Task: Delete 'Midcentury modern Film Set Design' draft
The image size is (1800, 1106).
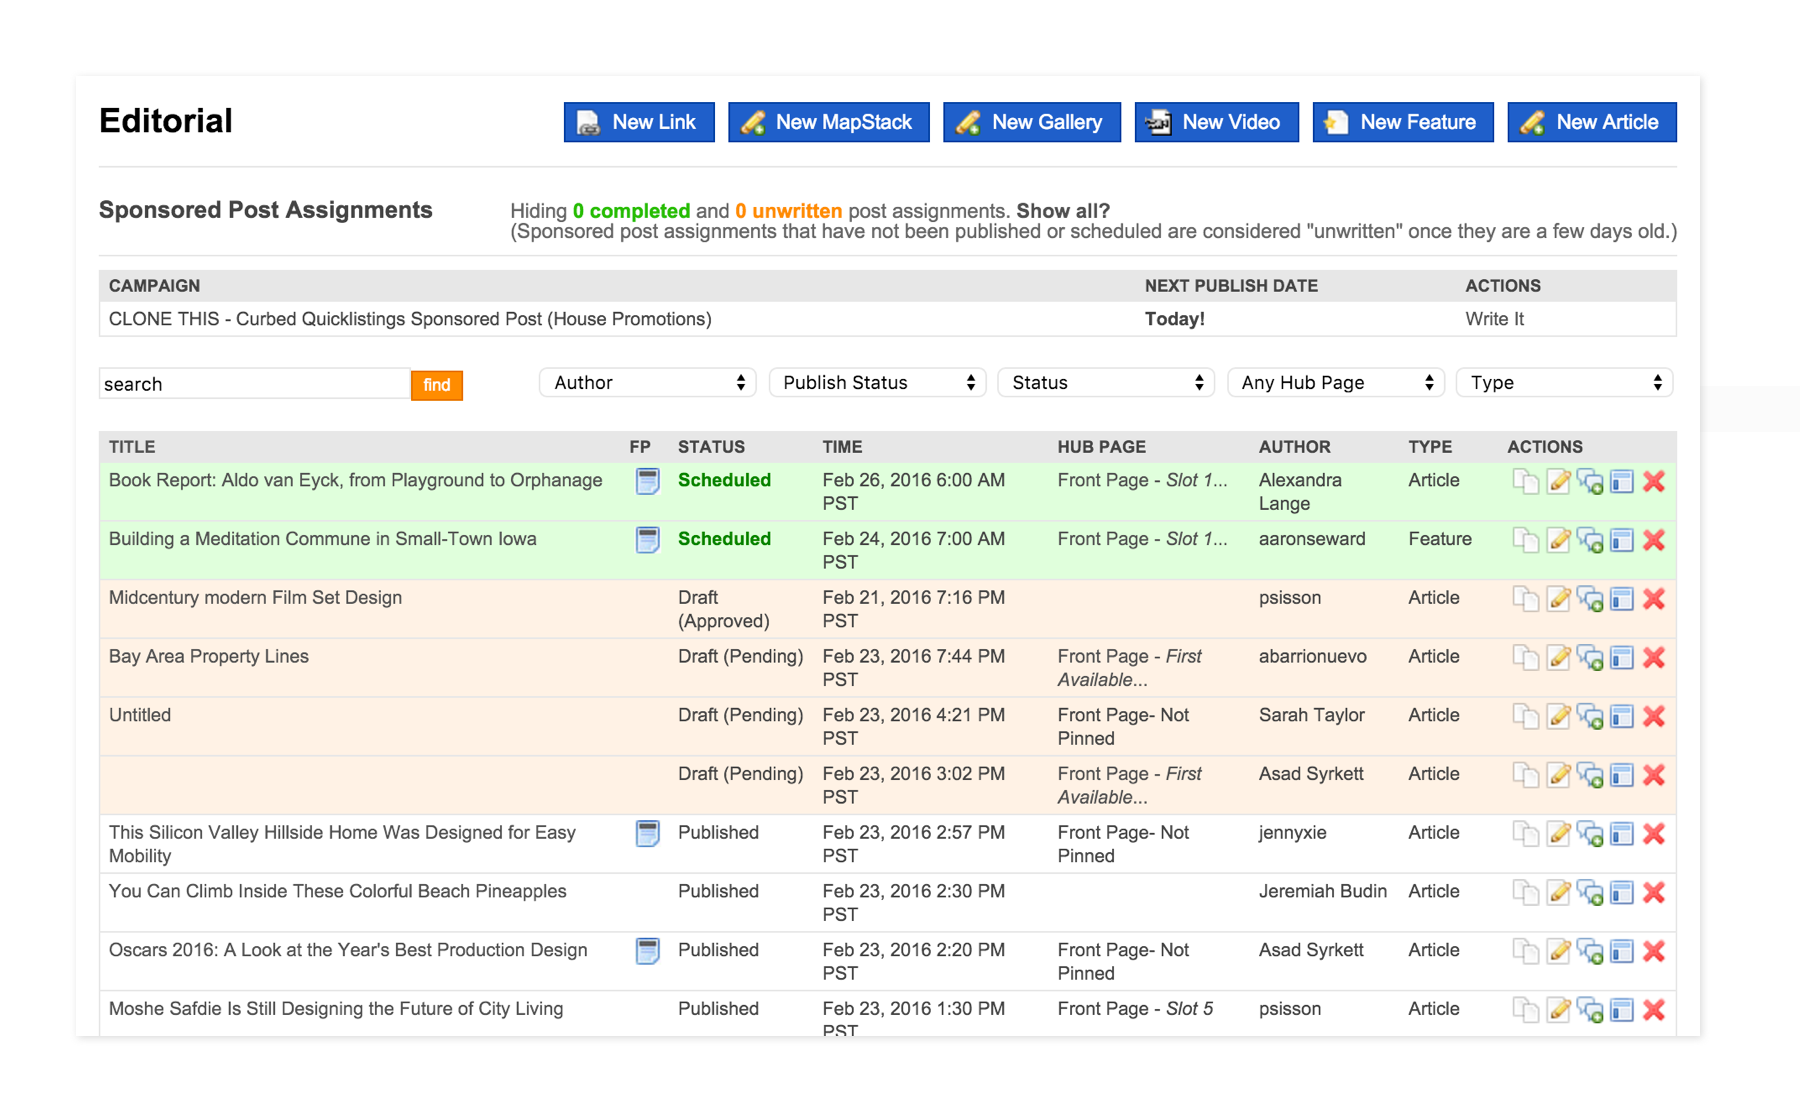Action: (x=1654, y=599)
